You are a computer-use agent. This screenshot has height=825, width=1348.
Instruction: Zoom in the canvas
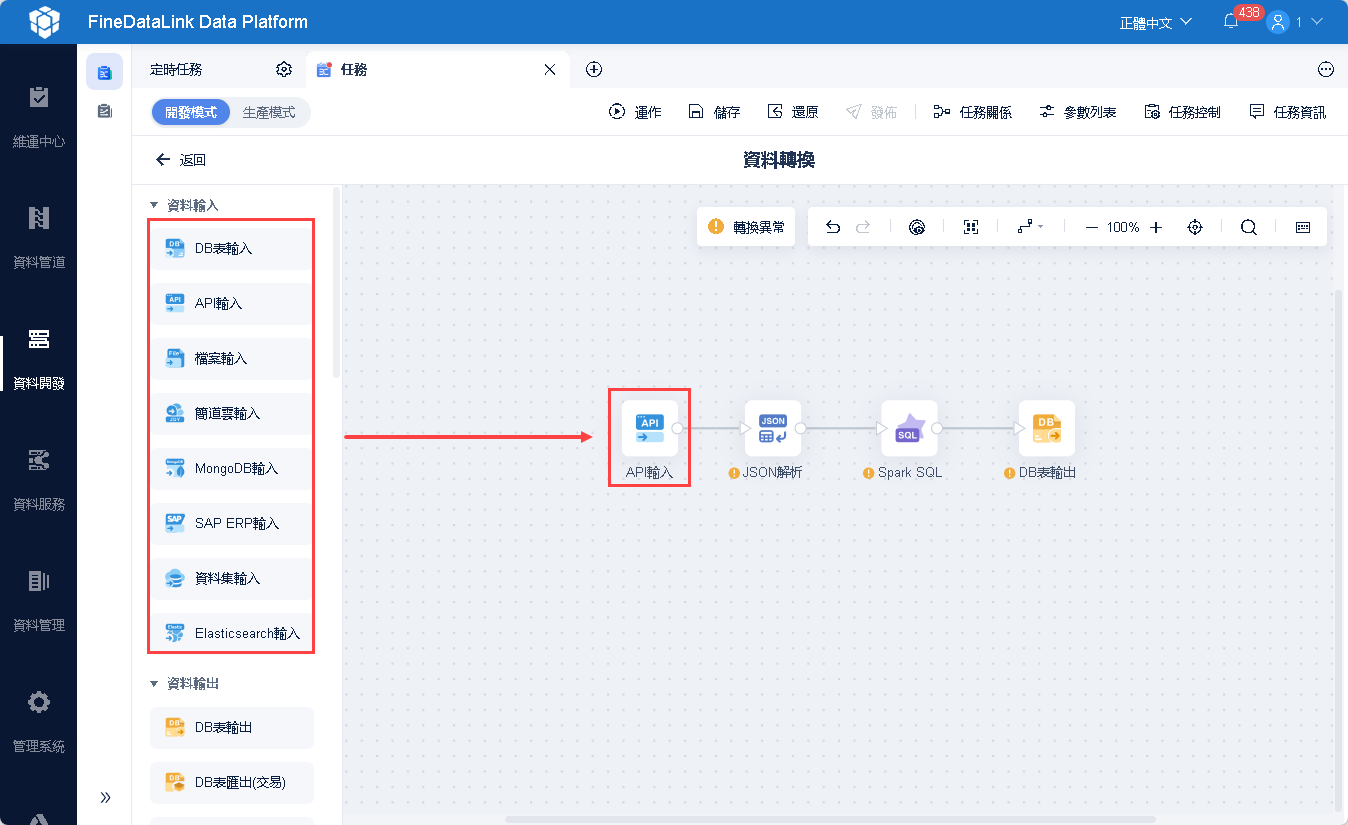click(1156, 227)
